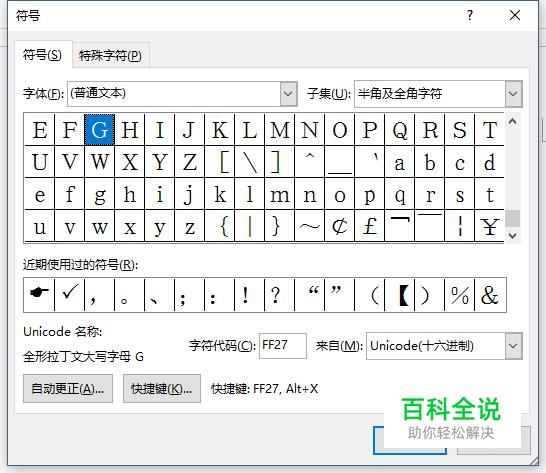This screenshot has height=473, width=546.
Task: Select the broken bar symbol
Action: point(459,226)
